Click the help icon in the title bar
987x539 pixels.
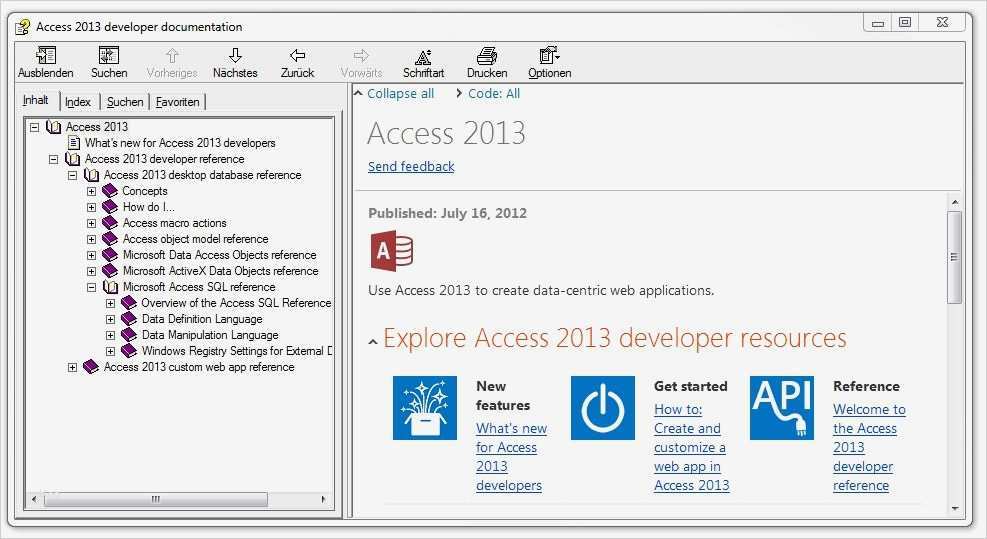click(x=22, y=27)
